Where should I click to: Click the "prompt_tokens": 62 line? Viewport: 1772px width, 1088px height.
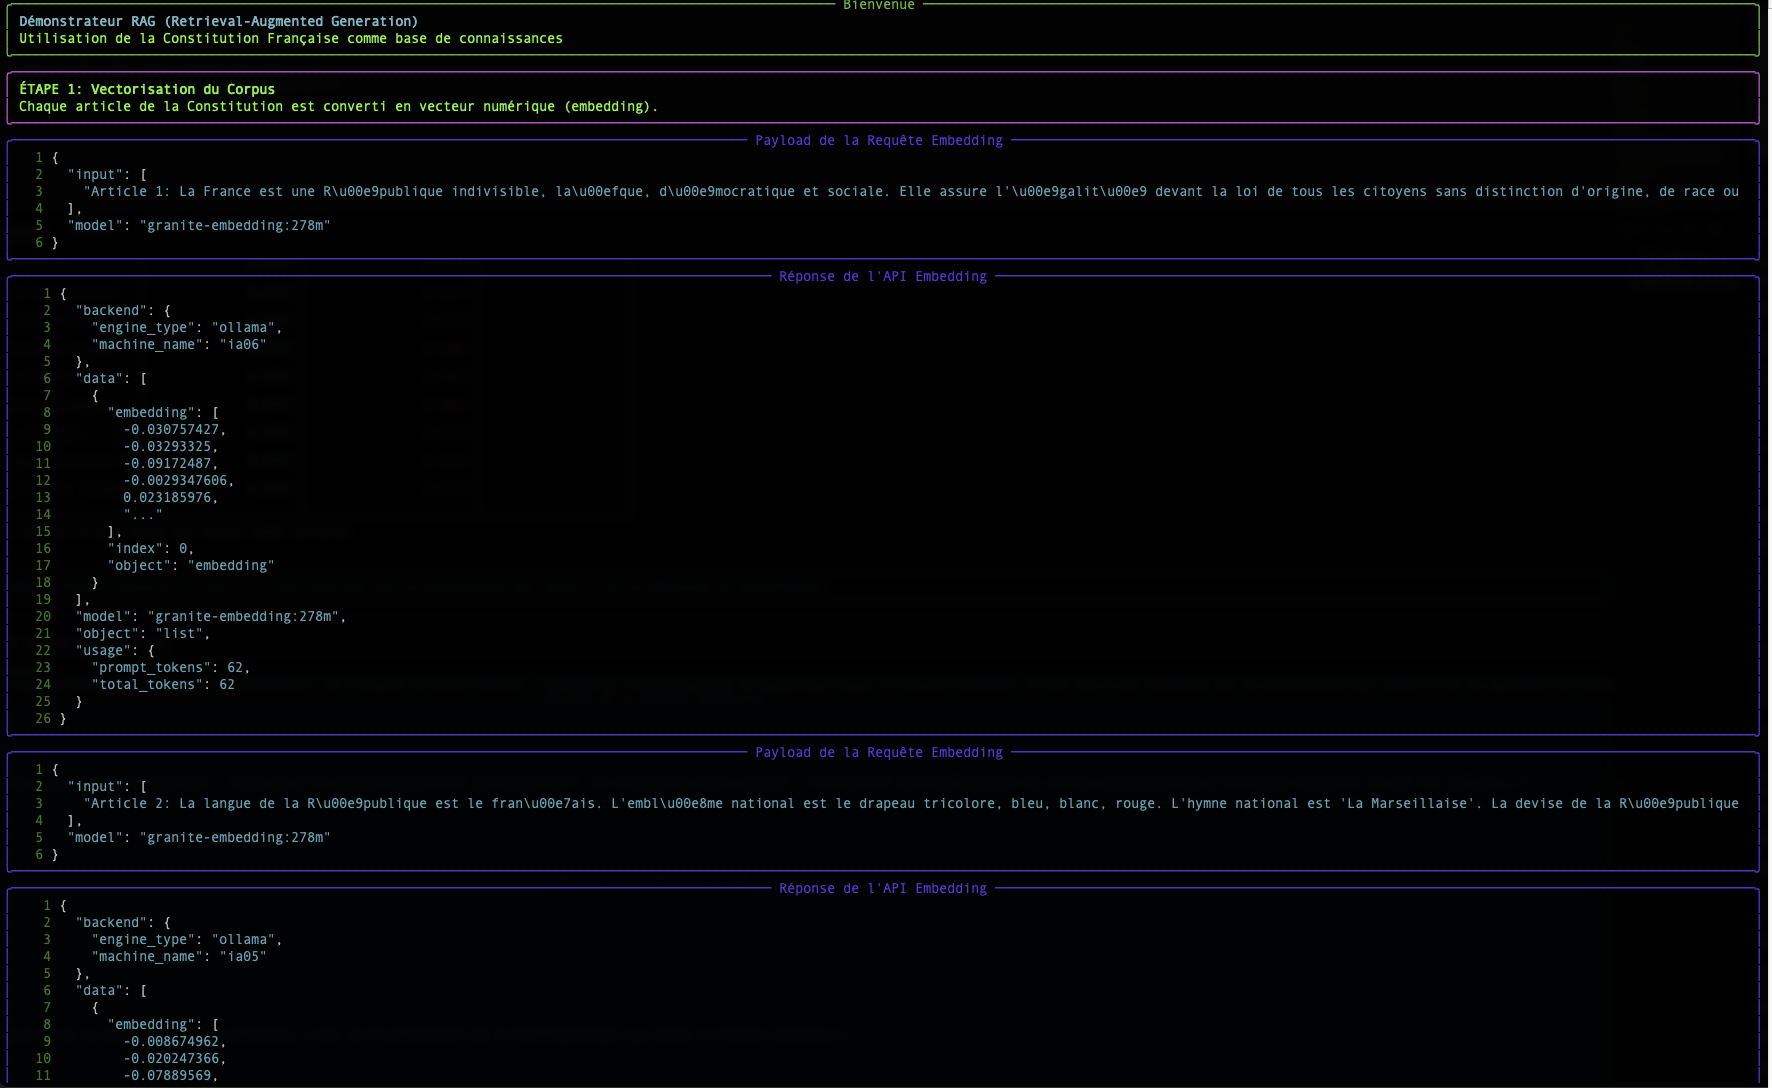click(x=170, y=668)
